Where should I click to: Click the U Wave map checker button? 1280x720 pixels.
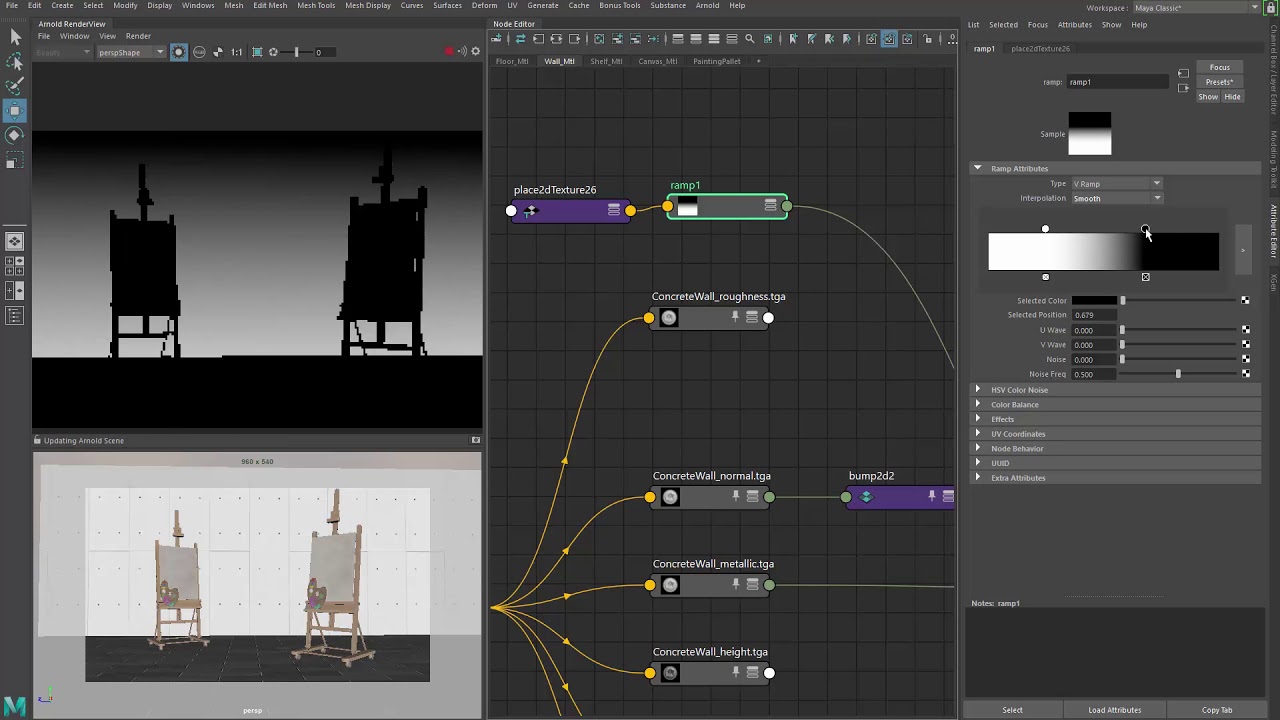pyautogui.click(x=1245, y=330)
